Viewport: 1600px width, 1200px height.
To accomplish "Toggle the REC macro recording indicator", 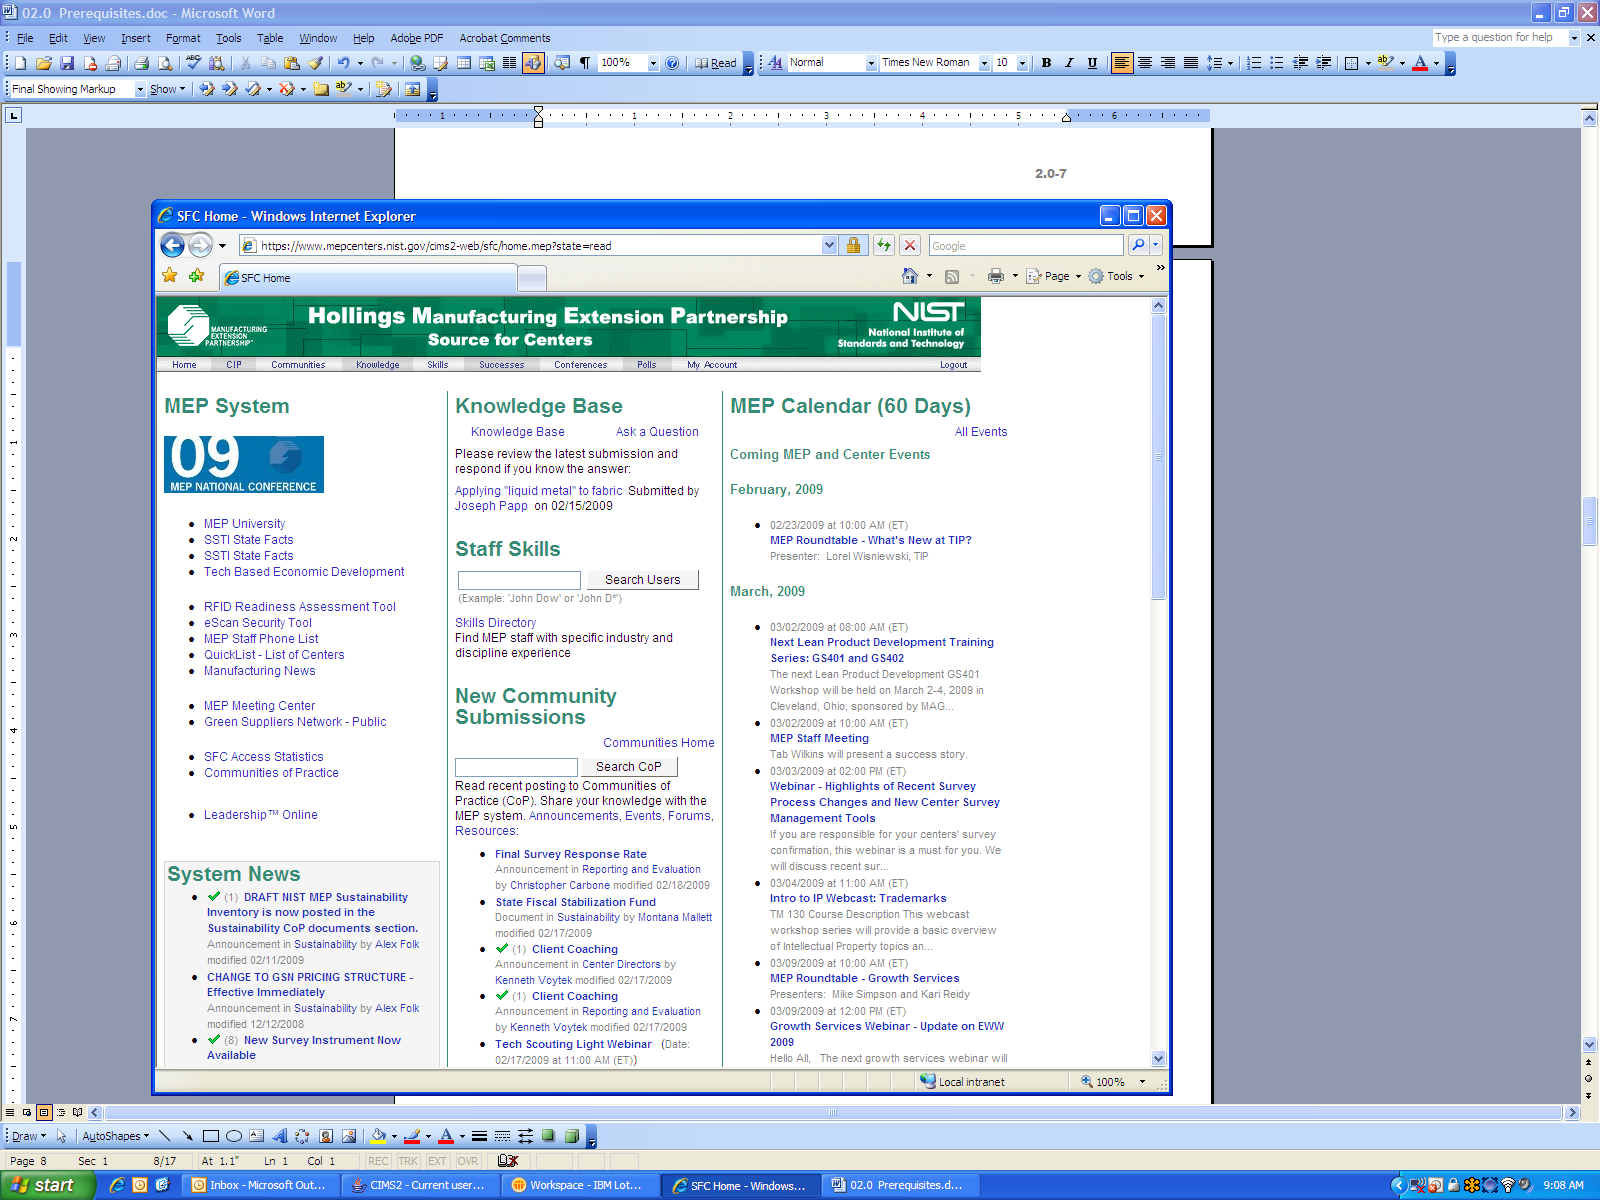I will pyautogui.click(x=378, y=1161).
